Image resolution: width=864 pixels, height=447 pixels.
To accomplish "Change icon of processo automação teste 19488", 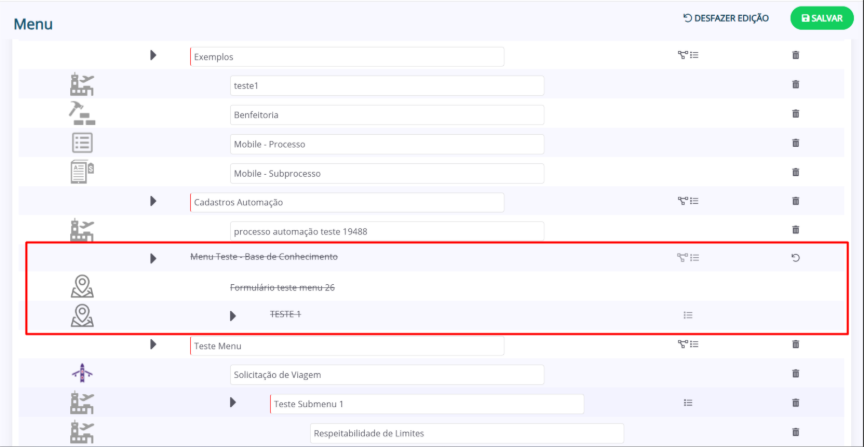I will [82, 230].
